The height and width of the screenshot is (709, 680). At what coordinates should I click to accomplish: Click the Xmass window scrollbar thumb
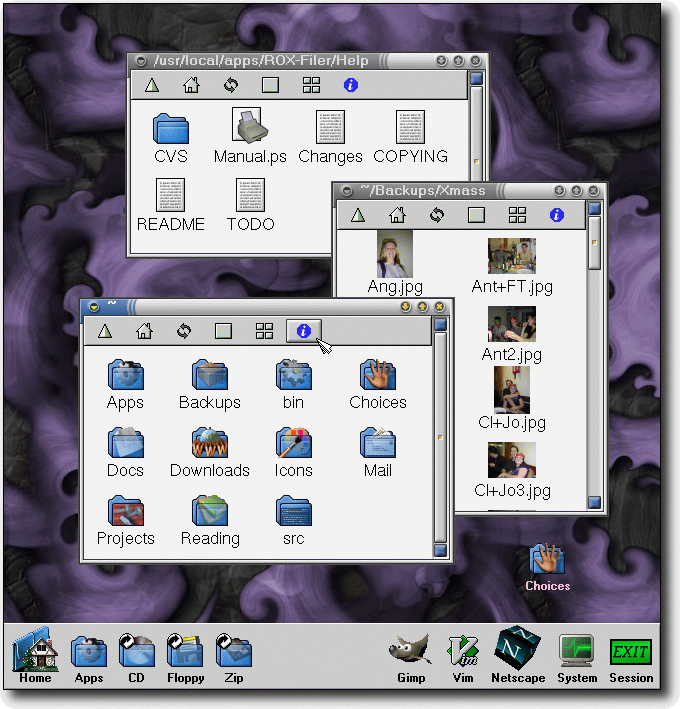594,243
